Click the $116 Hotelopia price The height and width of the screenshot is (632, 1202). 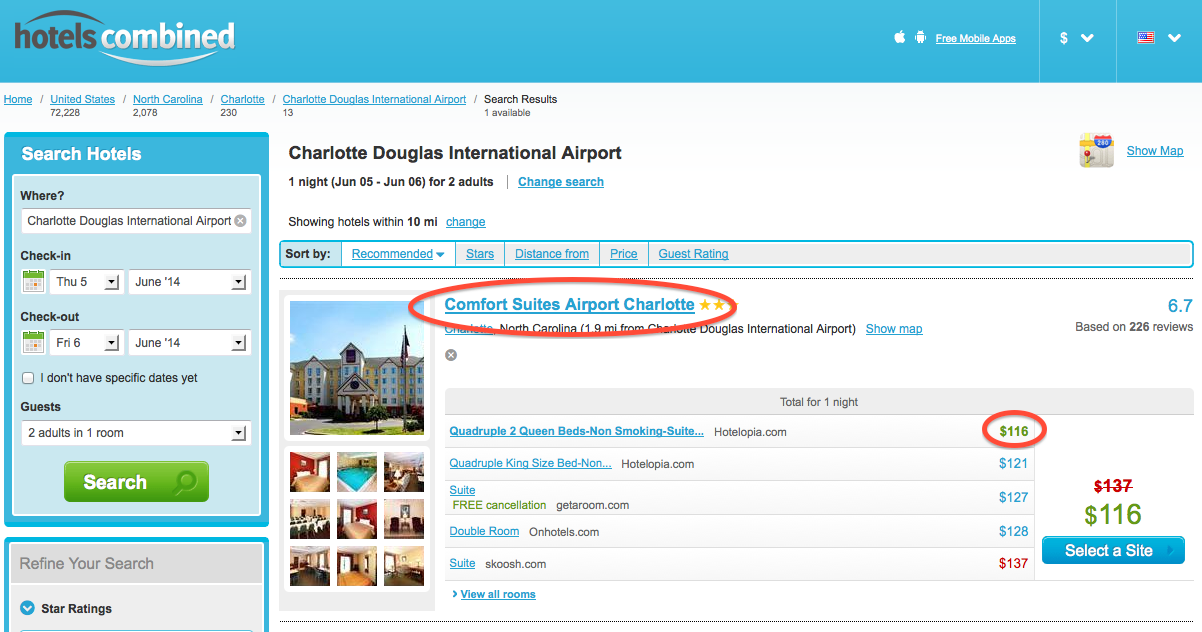click(x=1014, y=431)
